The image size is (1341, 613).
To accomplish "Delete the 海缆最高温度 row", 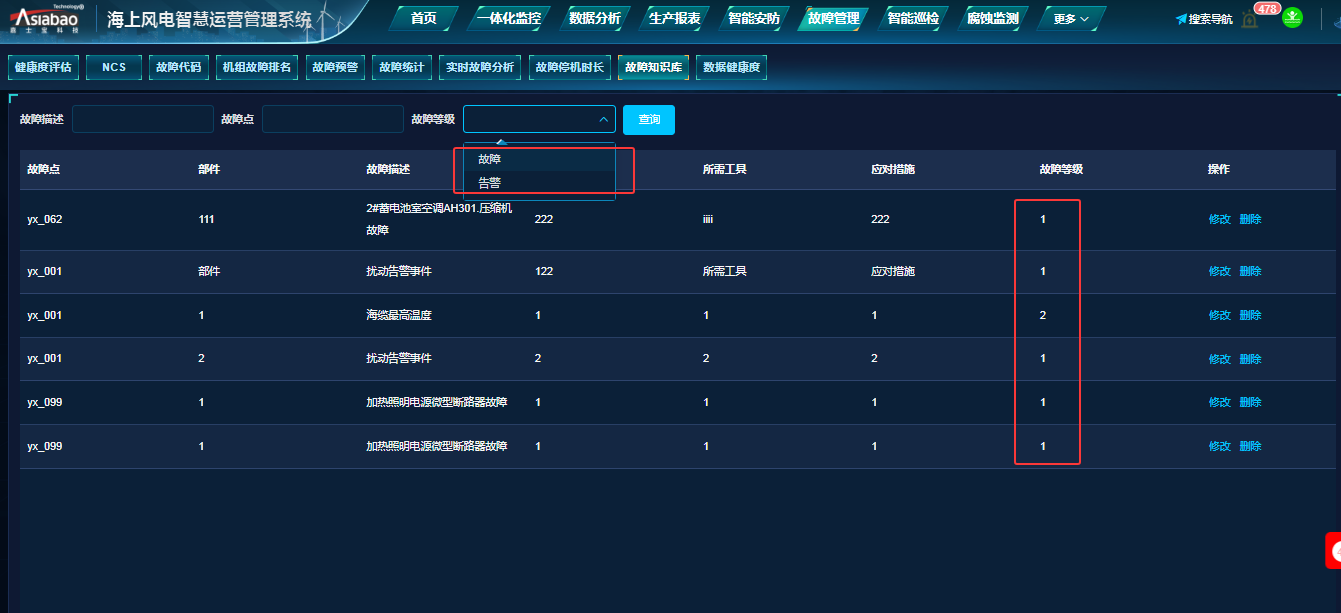I will (1250, 315).
